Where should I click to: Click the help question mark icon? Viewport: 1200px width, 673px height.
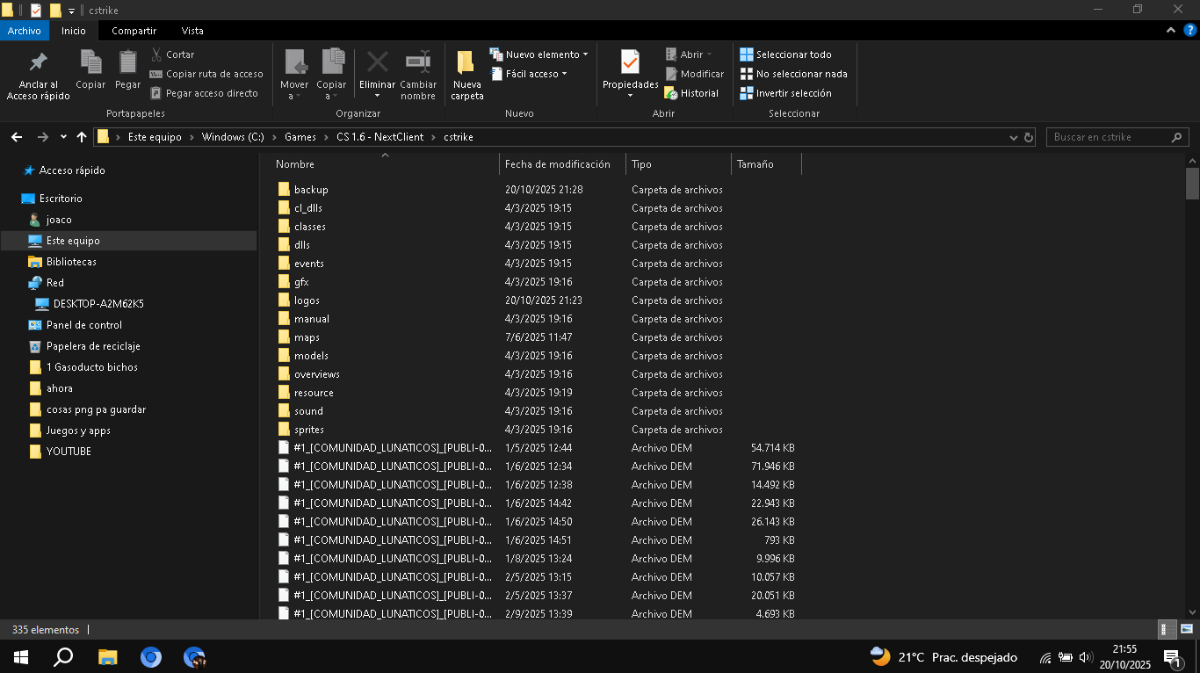(x=1189, y=31)
